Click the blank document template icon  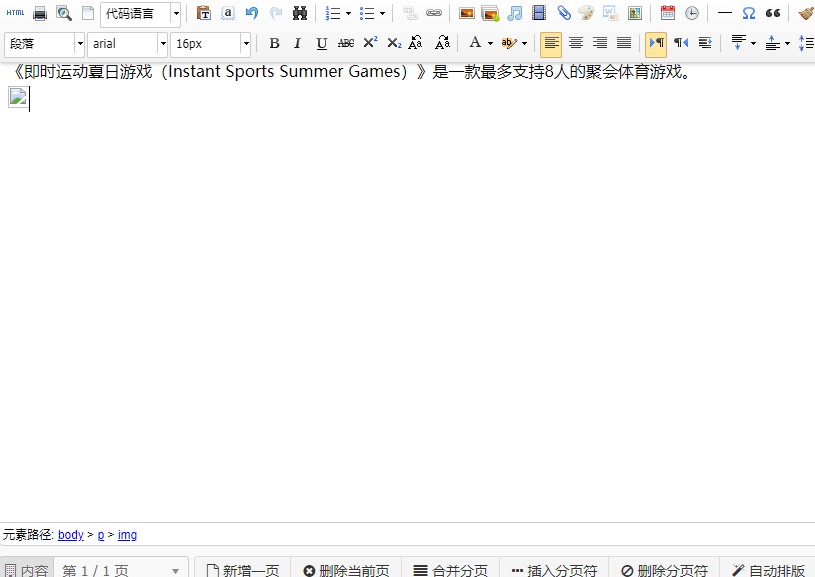(88, 13)
